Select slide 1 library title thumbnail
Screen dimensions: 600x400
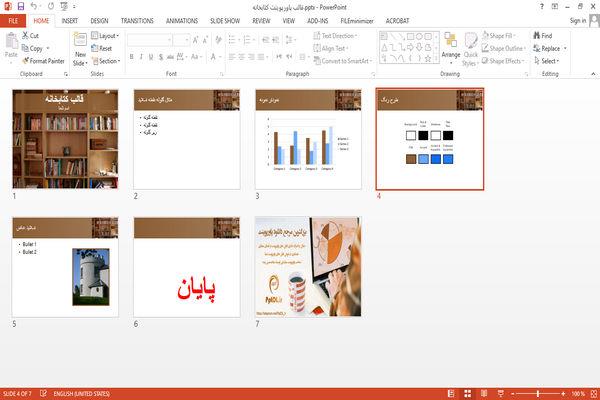click(x=65, y=139)
